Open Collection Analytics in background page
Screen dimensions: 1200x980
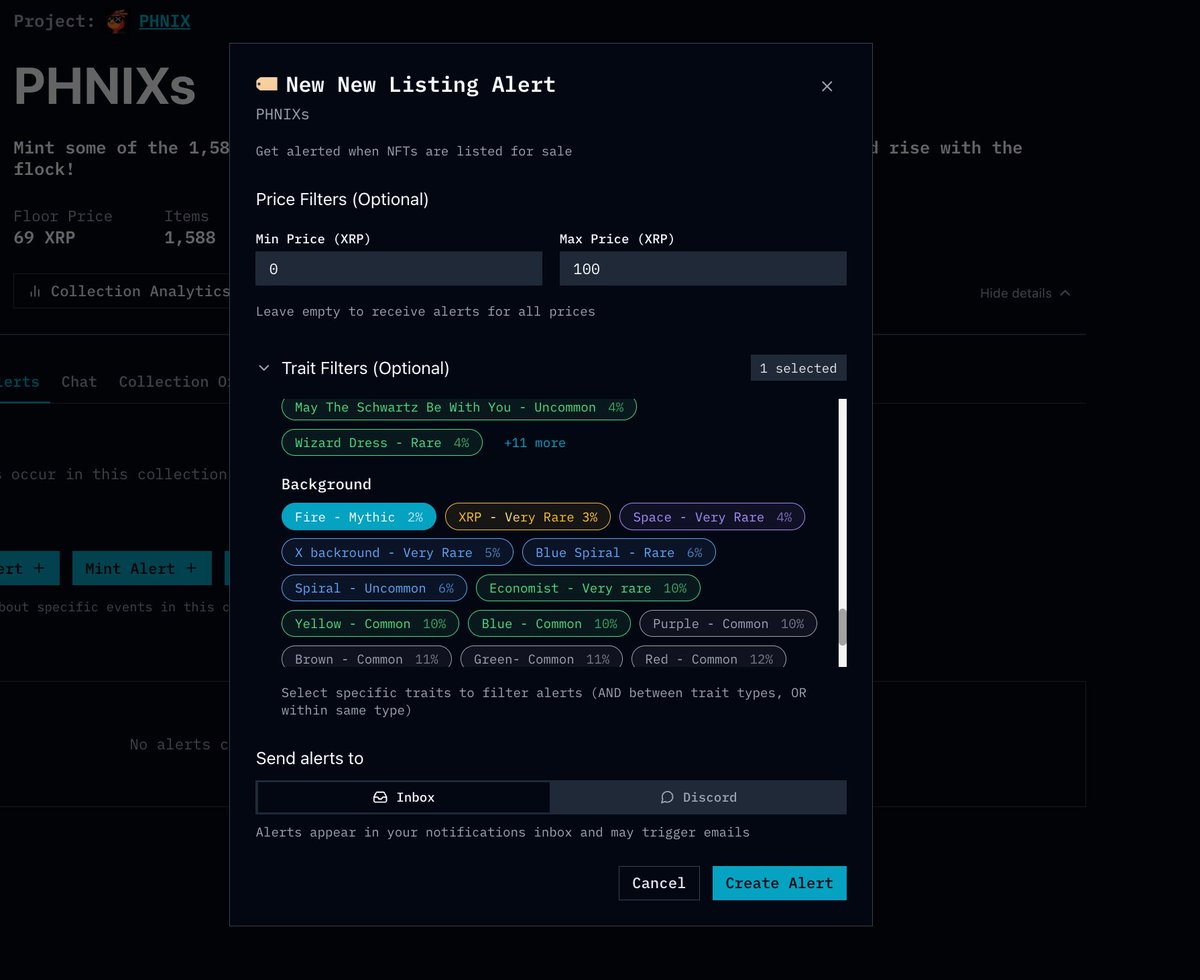[x=122, y=291]
